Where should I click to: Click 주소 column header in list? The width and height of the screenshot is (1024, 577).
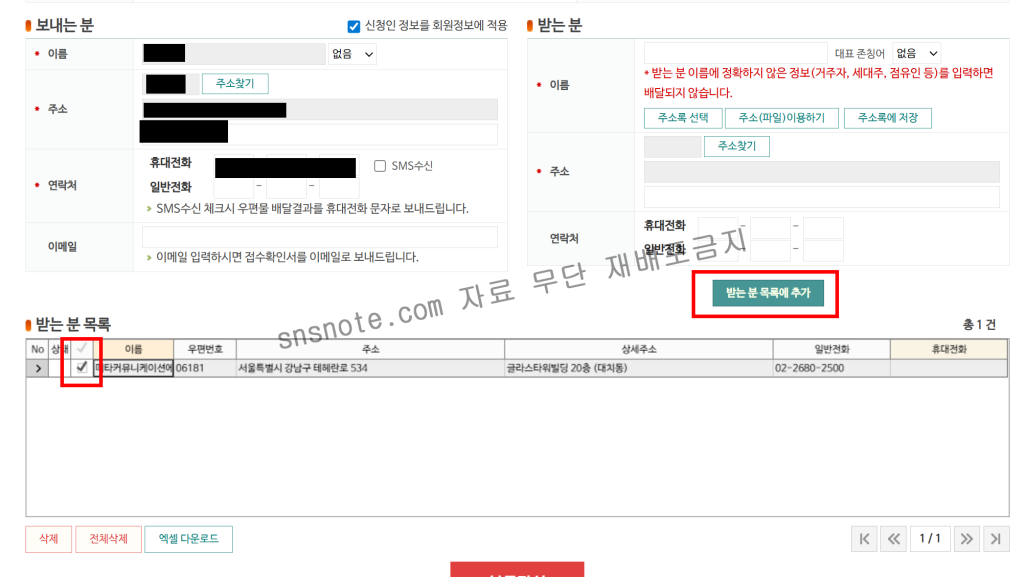[370, 349]
